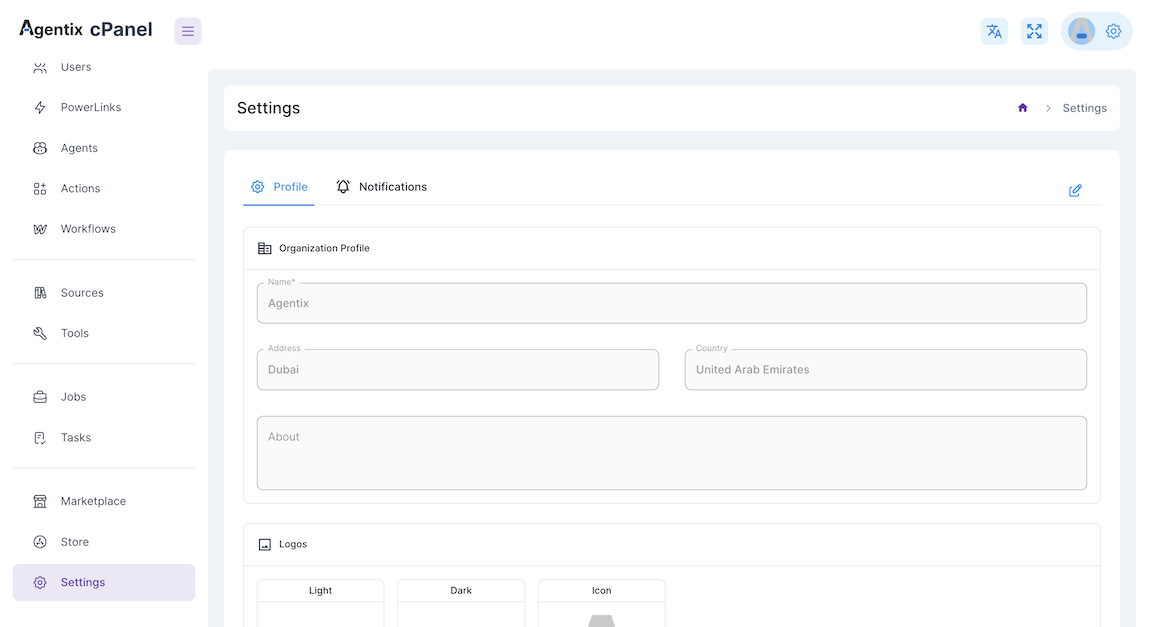Select the Dark logo card
The height and width of the screenshot is (627, 1152).
(x=461, y=603)
